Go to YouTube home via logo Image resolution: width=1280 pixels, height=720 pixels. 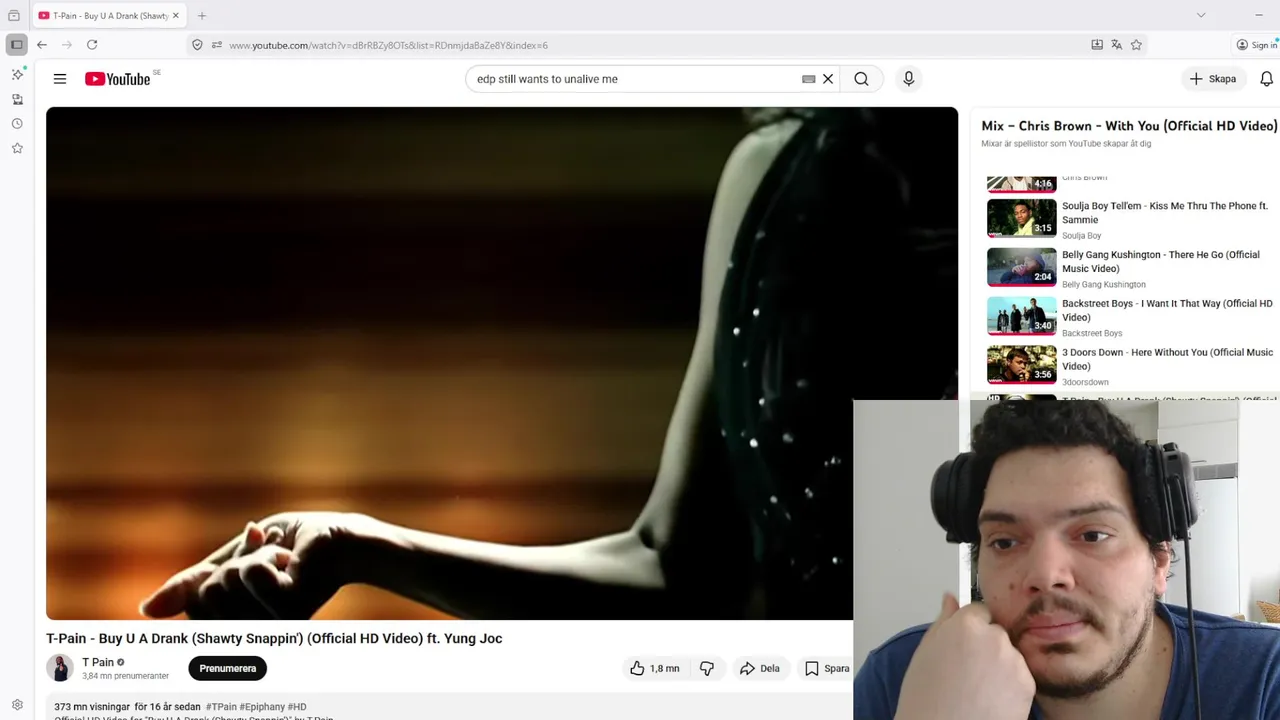[x=118, y=79]
